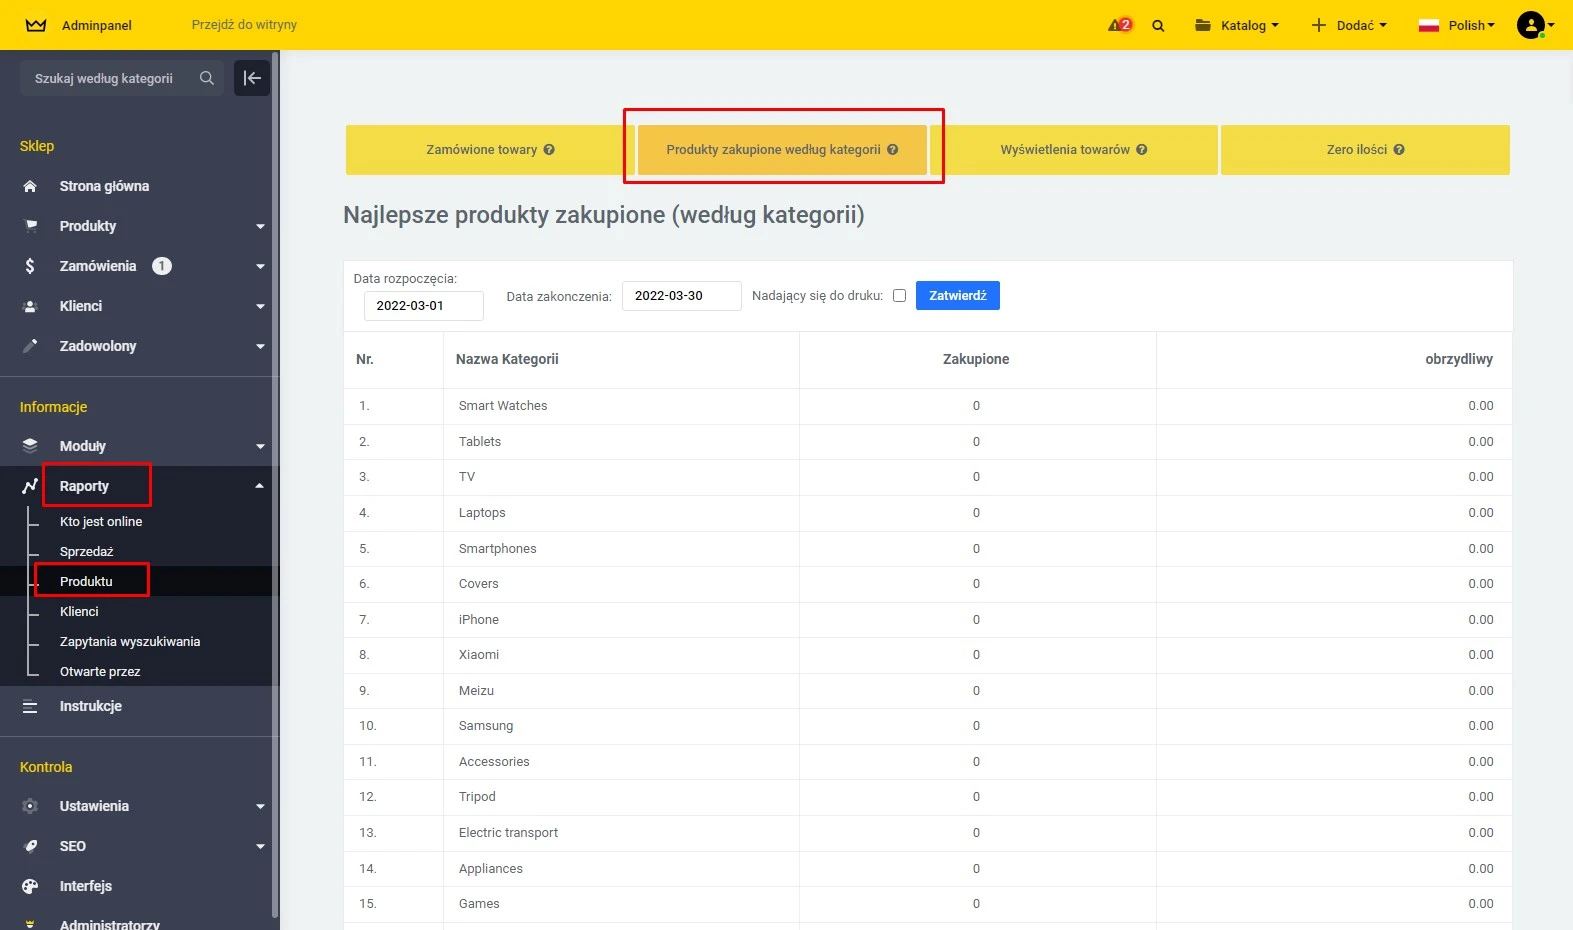
Task: Click the flag icon beside Produkty
Action: [30, 226]
